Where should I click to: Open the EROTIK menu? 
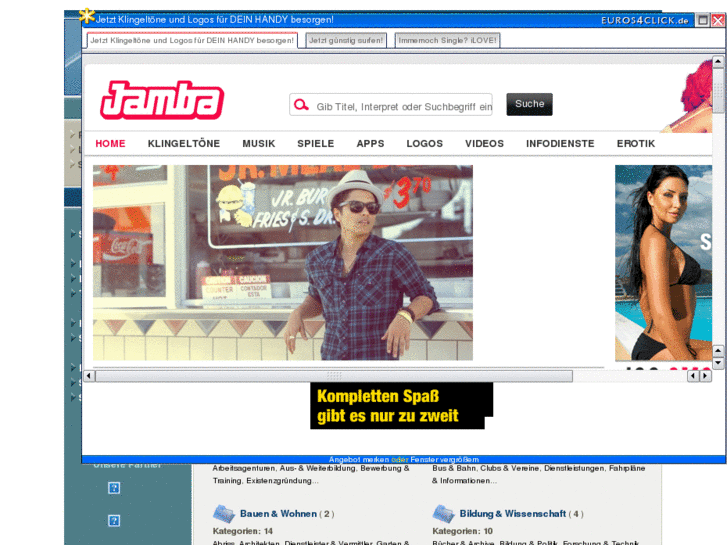(636, 144)
